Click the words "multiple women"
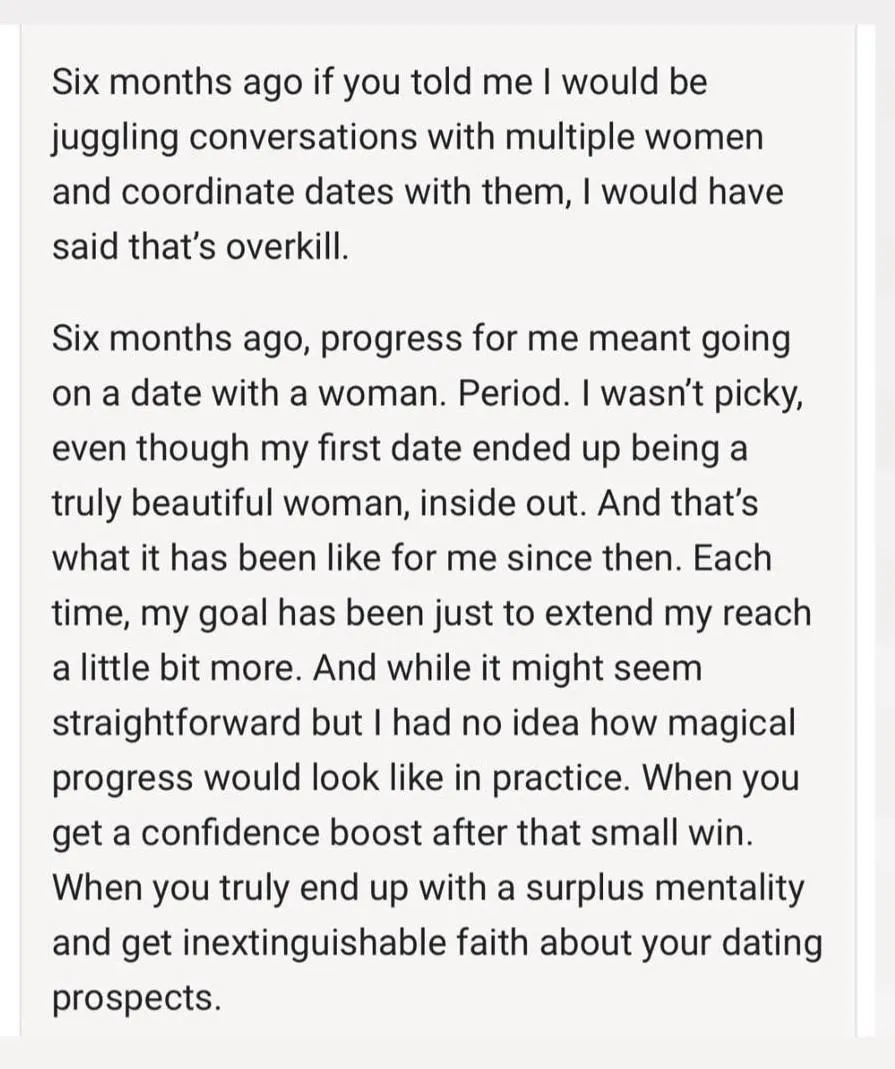 tap(634, 136)
